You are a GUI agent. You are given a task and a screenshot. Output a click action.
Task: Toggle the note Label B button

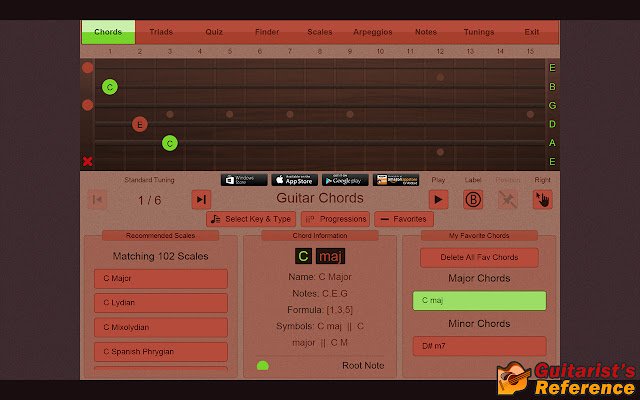click(x=473, y=200)
